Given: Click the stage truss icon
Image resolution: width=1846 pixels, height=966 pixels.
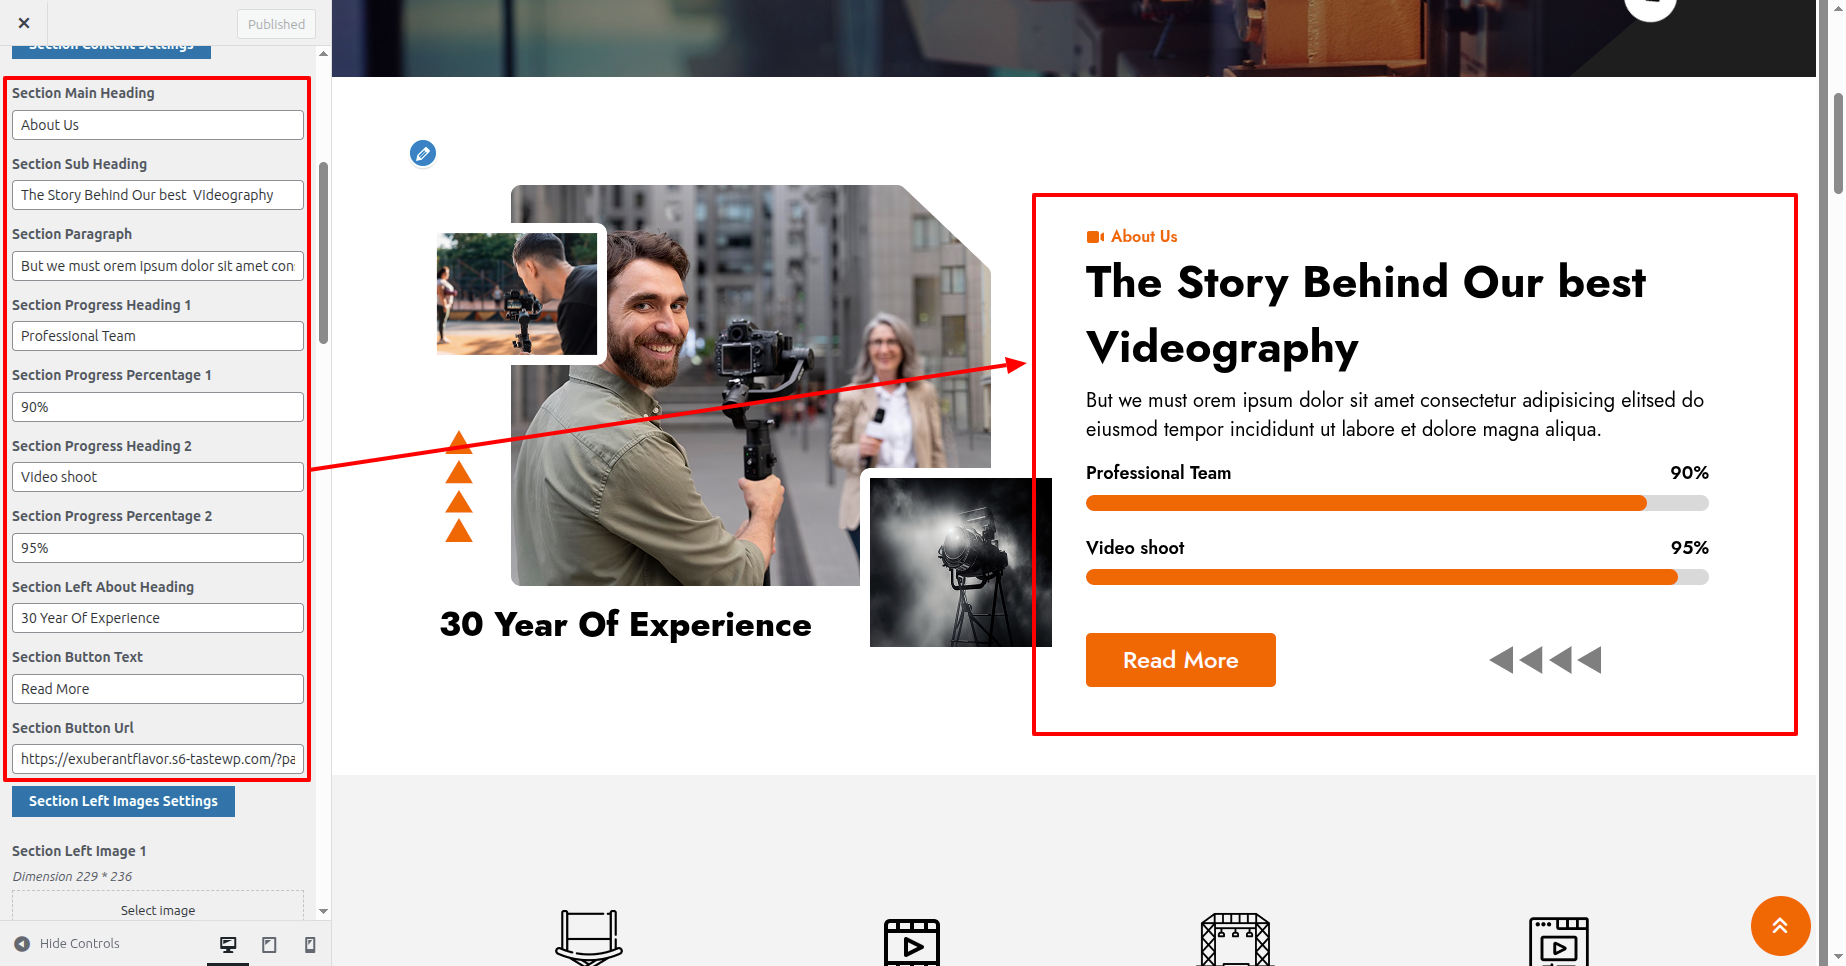Looking at the screenshot, I should coord(1235,940).
